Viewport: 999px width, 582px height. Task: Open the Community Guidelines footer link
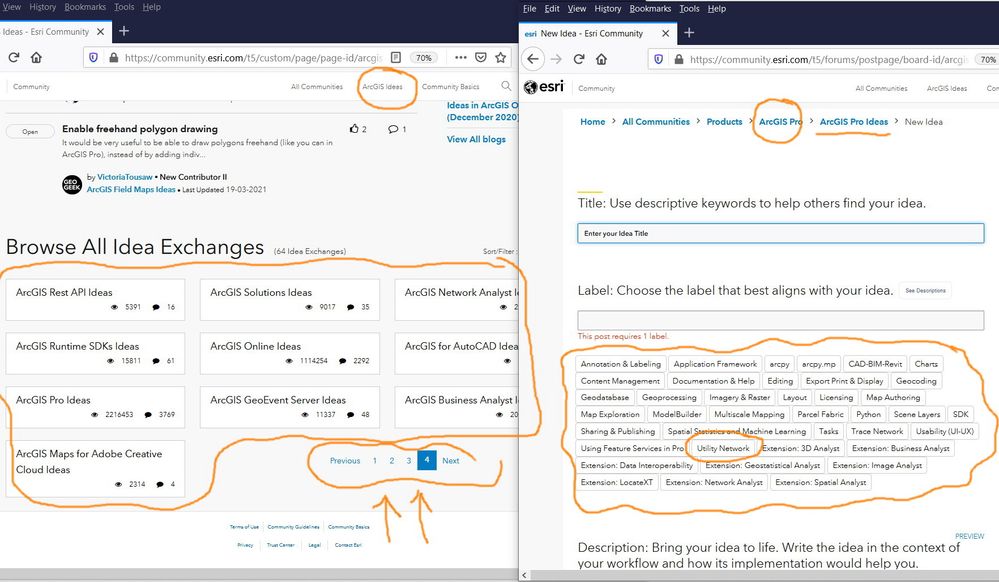pyautogui.click(x=293, y=527)
